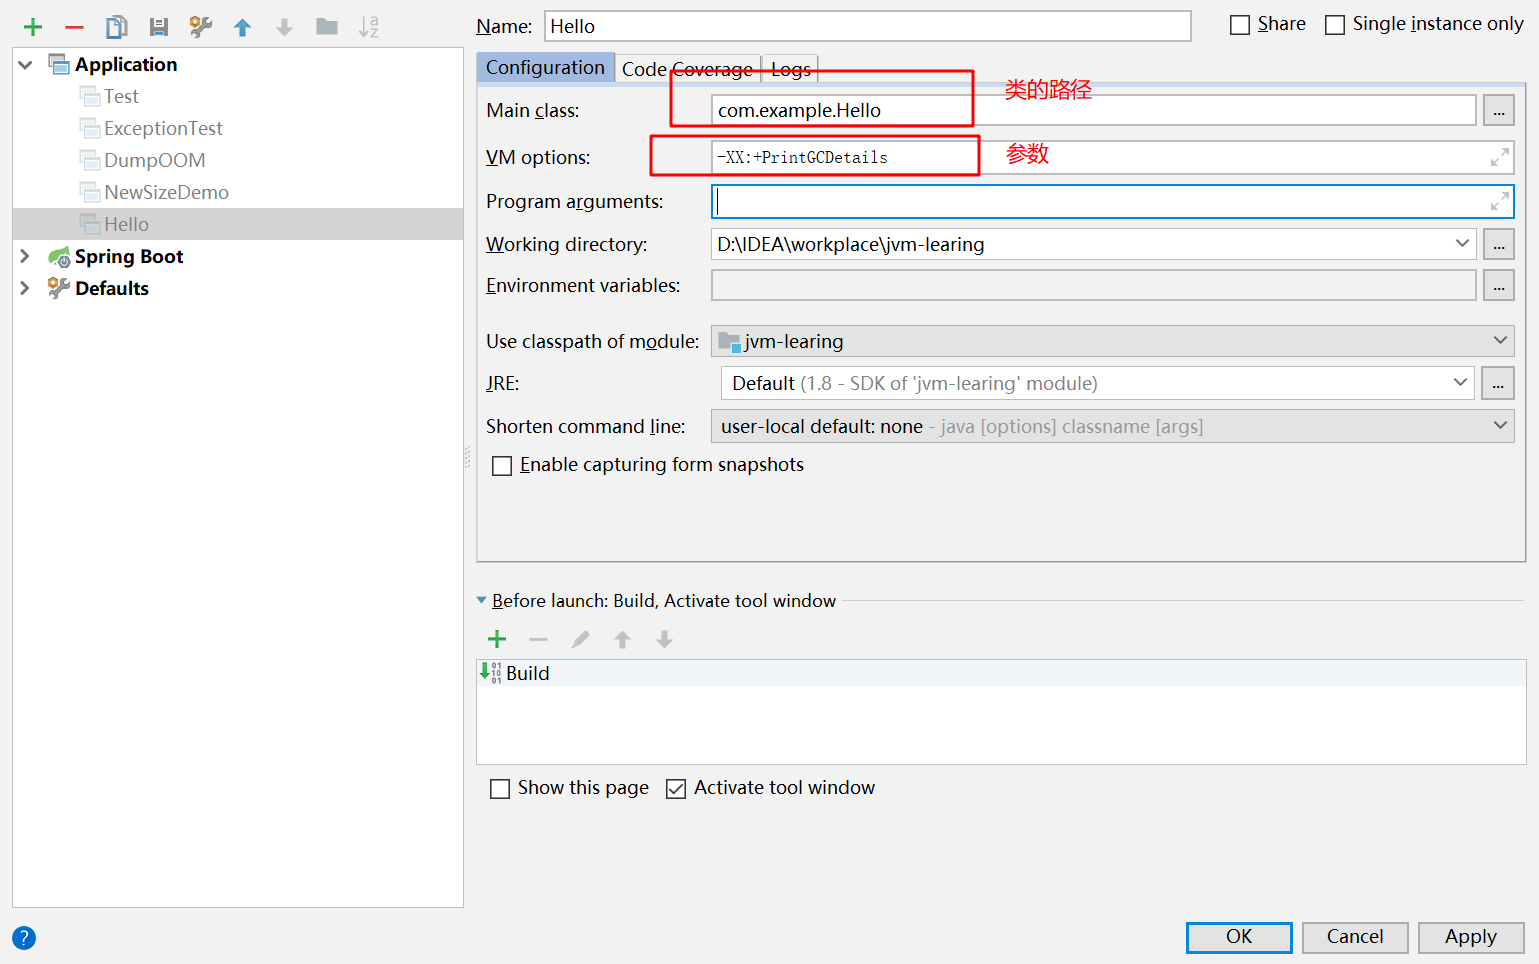Screen dimensions: 1539x964
Task: Create a new folder for configurations
Action: (327, 27)
